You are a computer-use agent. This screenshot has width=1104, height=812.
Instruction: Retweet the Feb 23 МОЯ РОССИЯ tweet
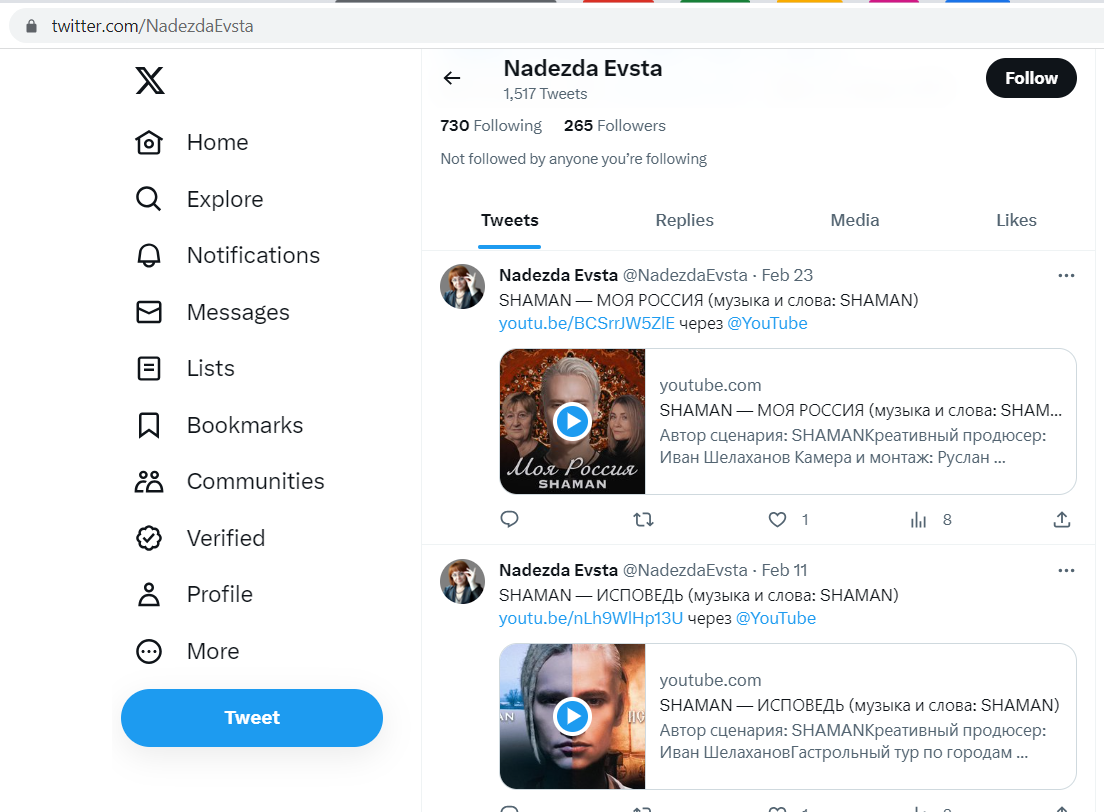click(x=644, y=520)
